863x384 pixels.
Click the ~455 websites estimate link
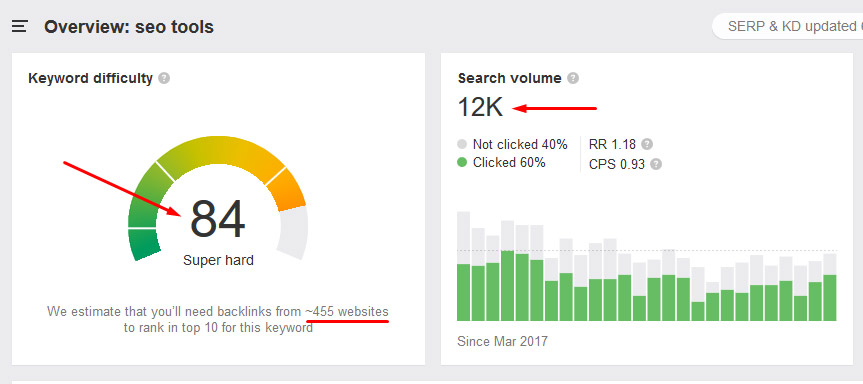(347, 311)
